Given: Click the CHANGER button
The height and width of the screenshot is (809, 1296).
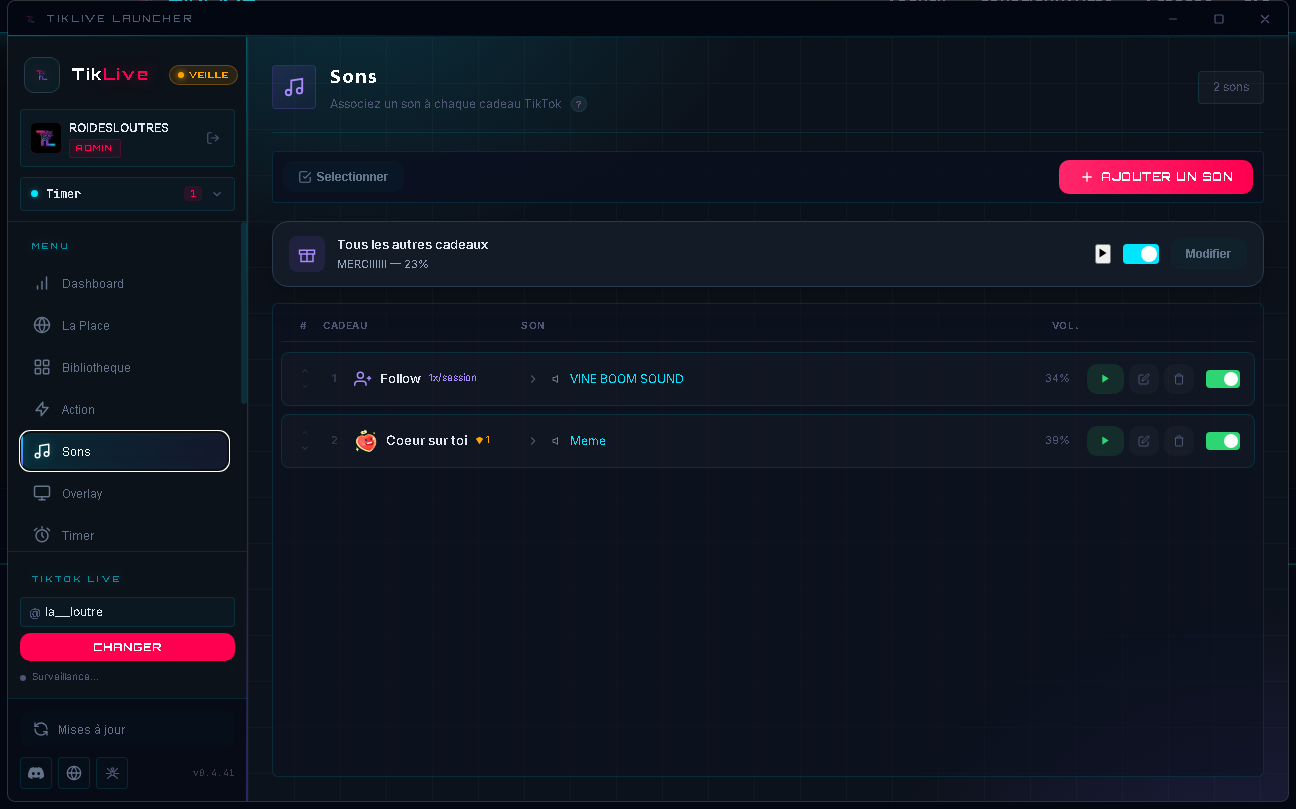Looking at the screenshot, I should coord(127,647).
